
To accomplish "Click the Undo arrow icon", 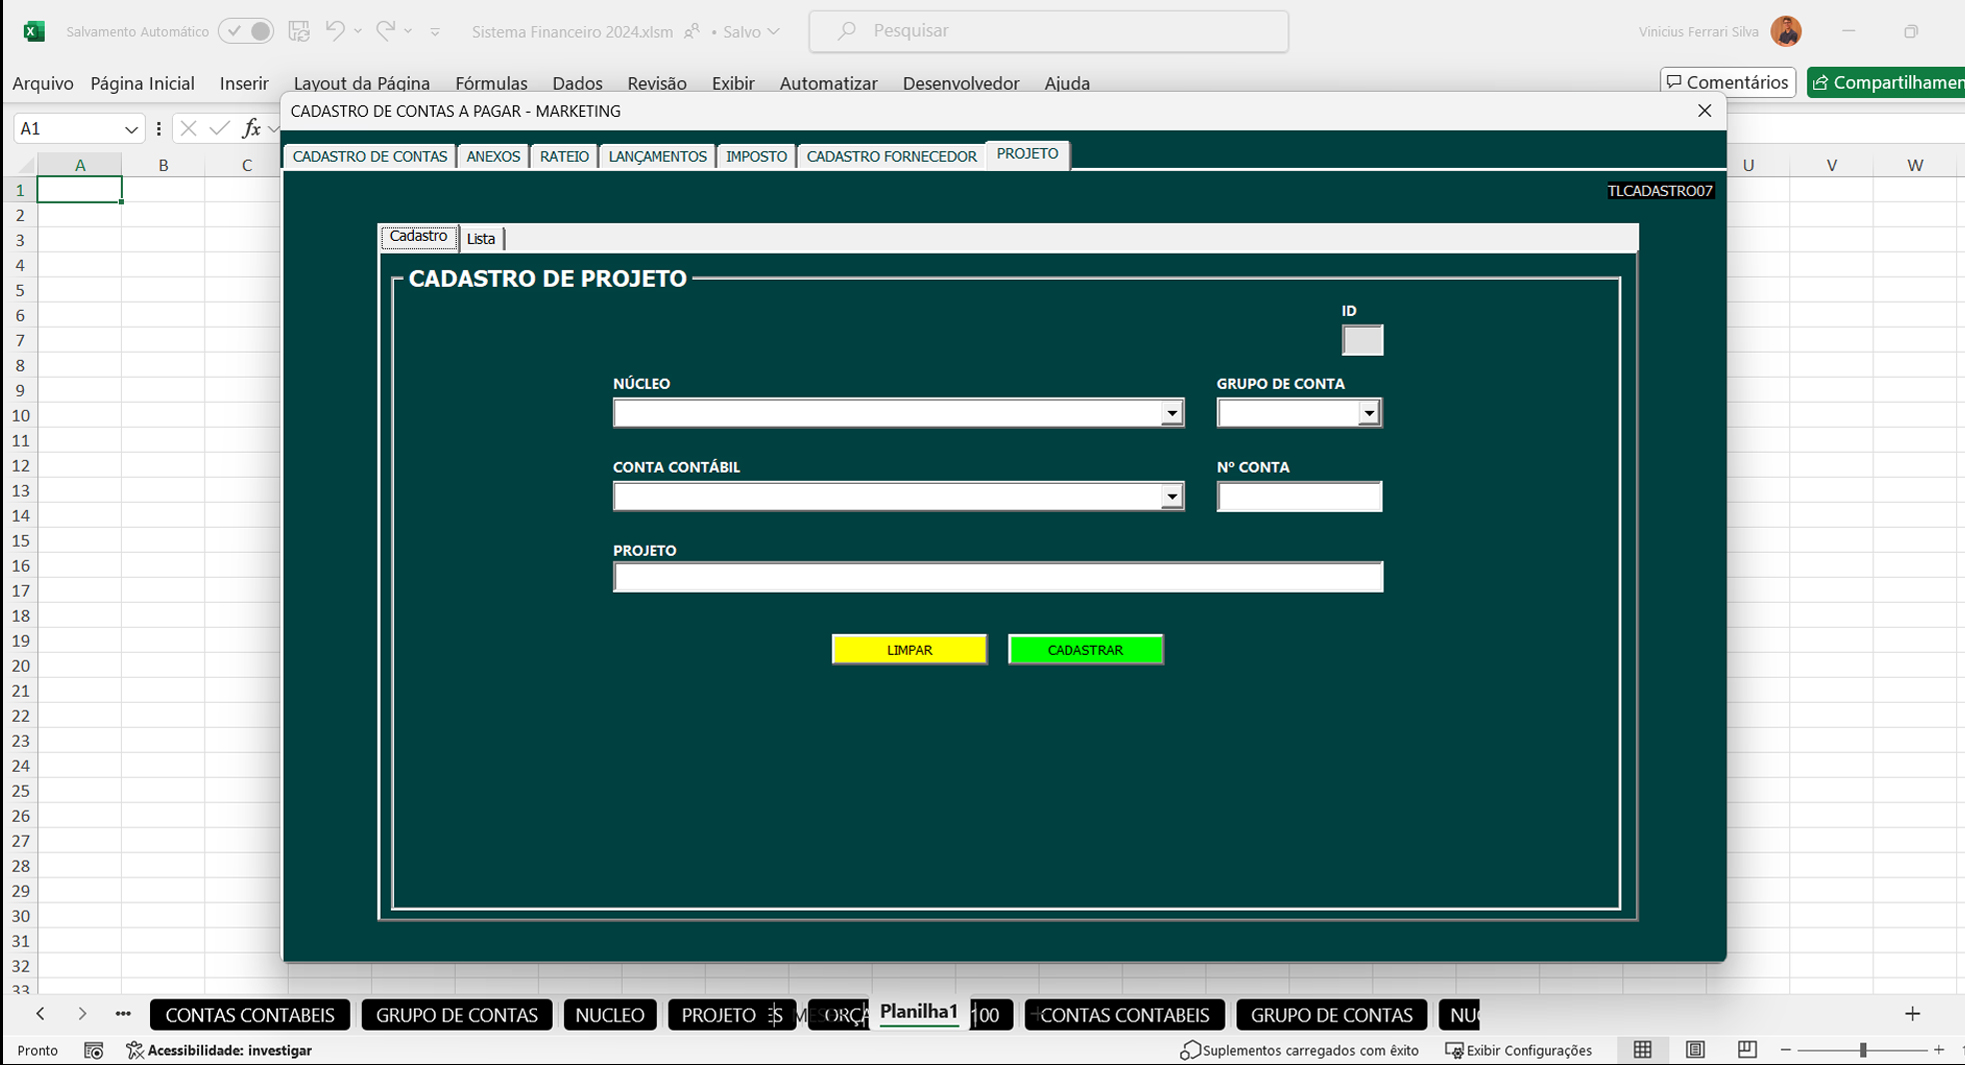I will click(335, 31).
